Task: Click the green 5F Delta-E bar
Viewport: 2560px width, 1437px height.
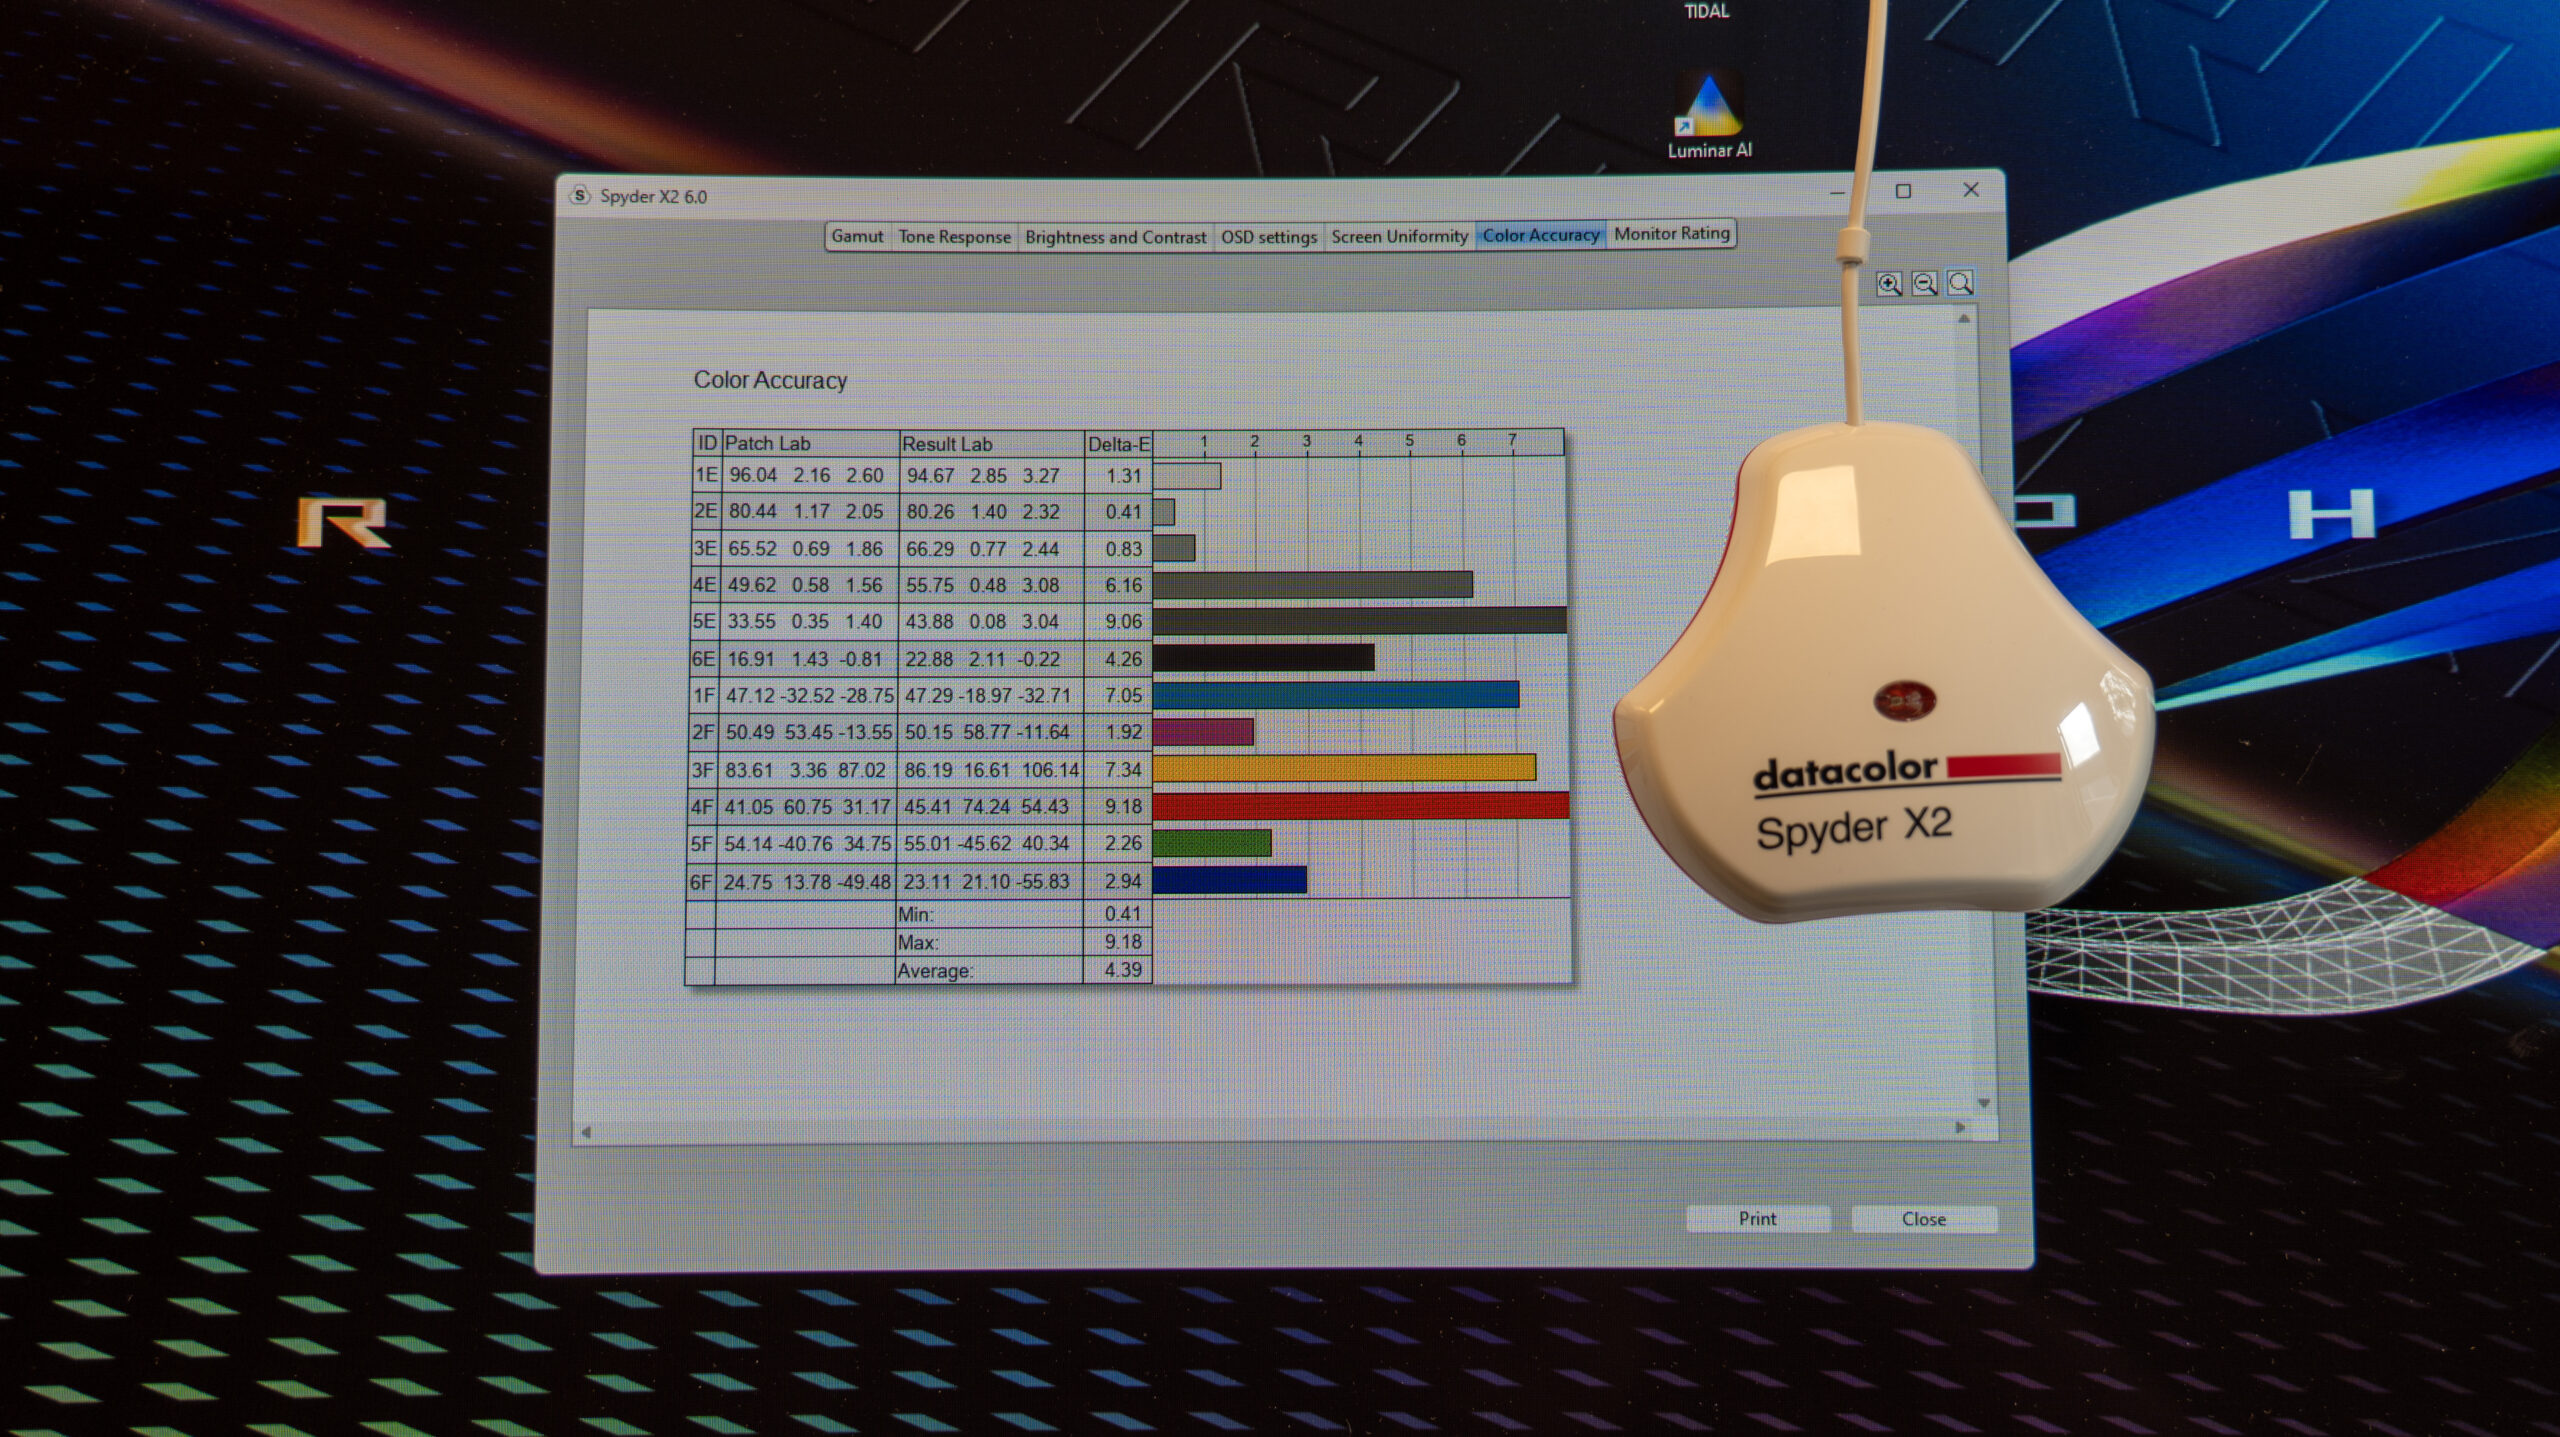Action: 1212,843
